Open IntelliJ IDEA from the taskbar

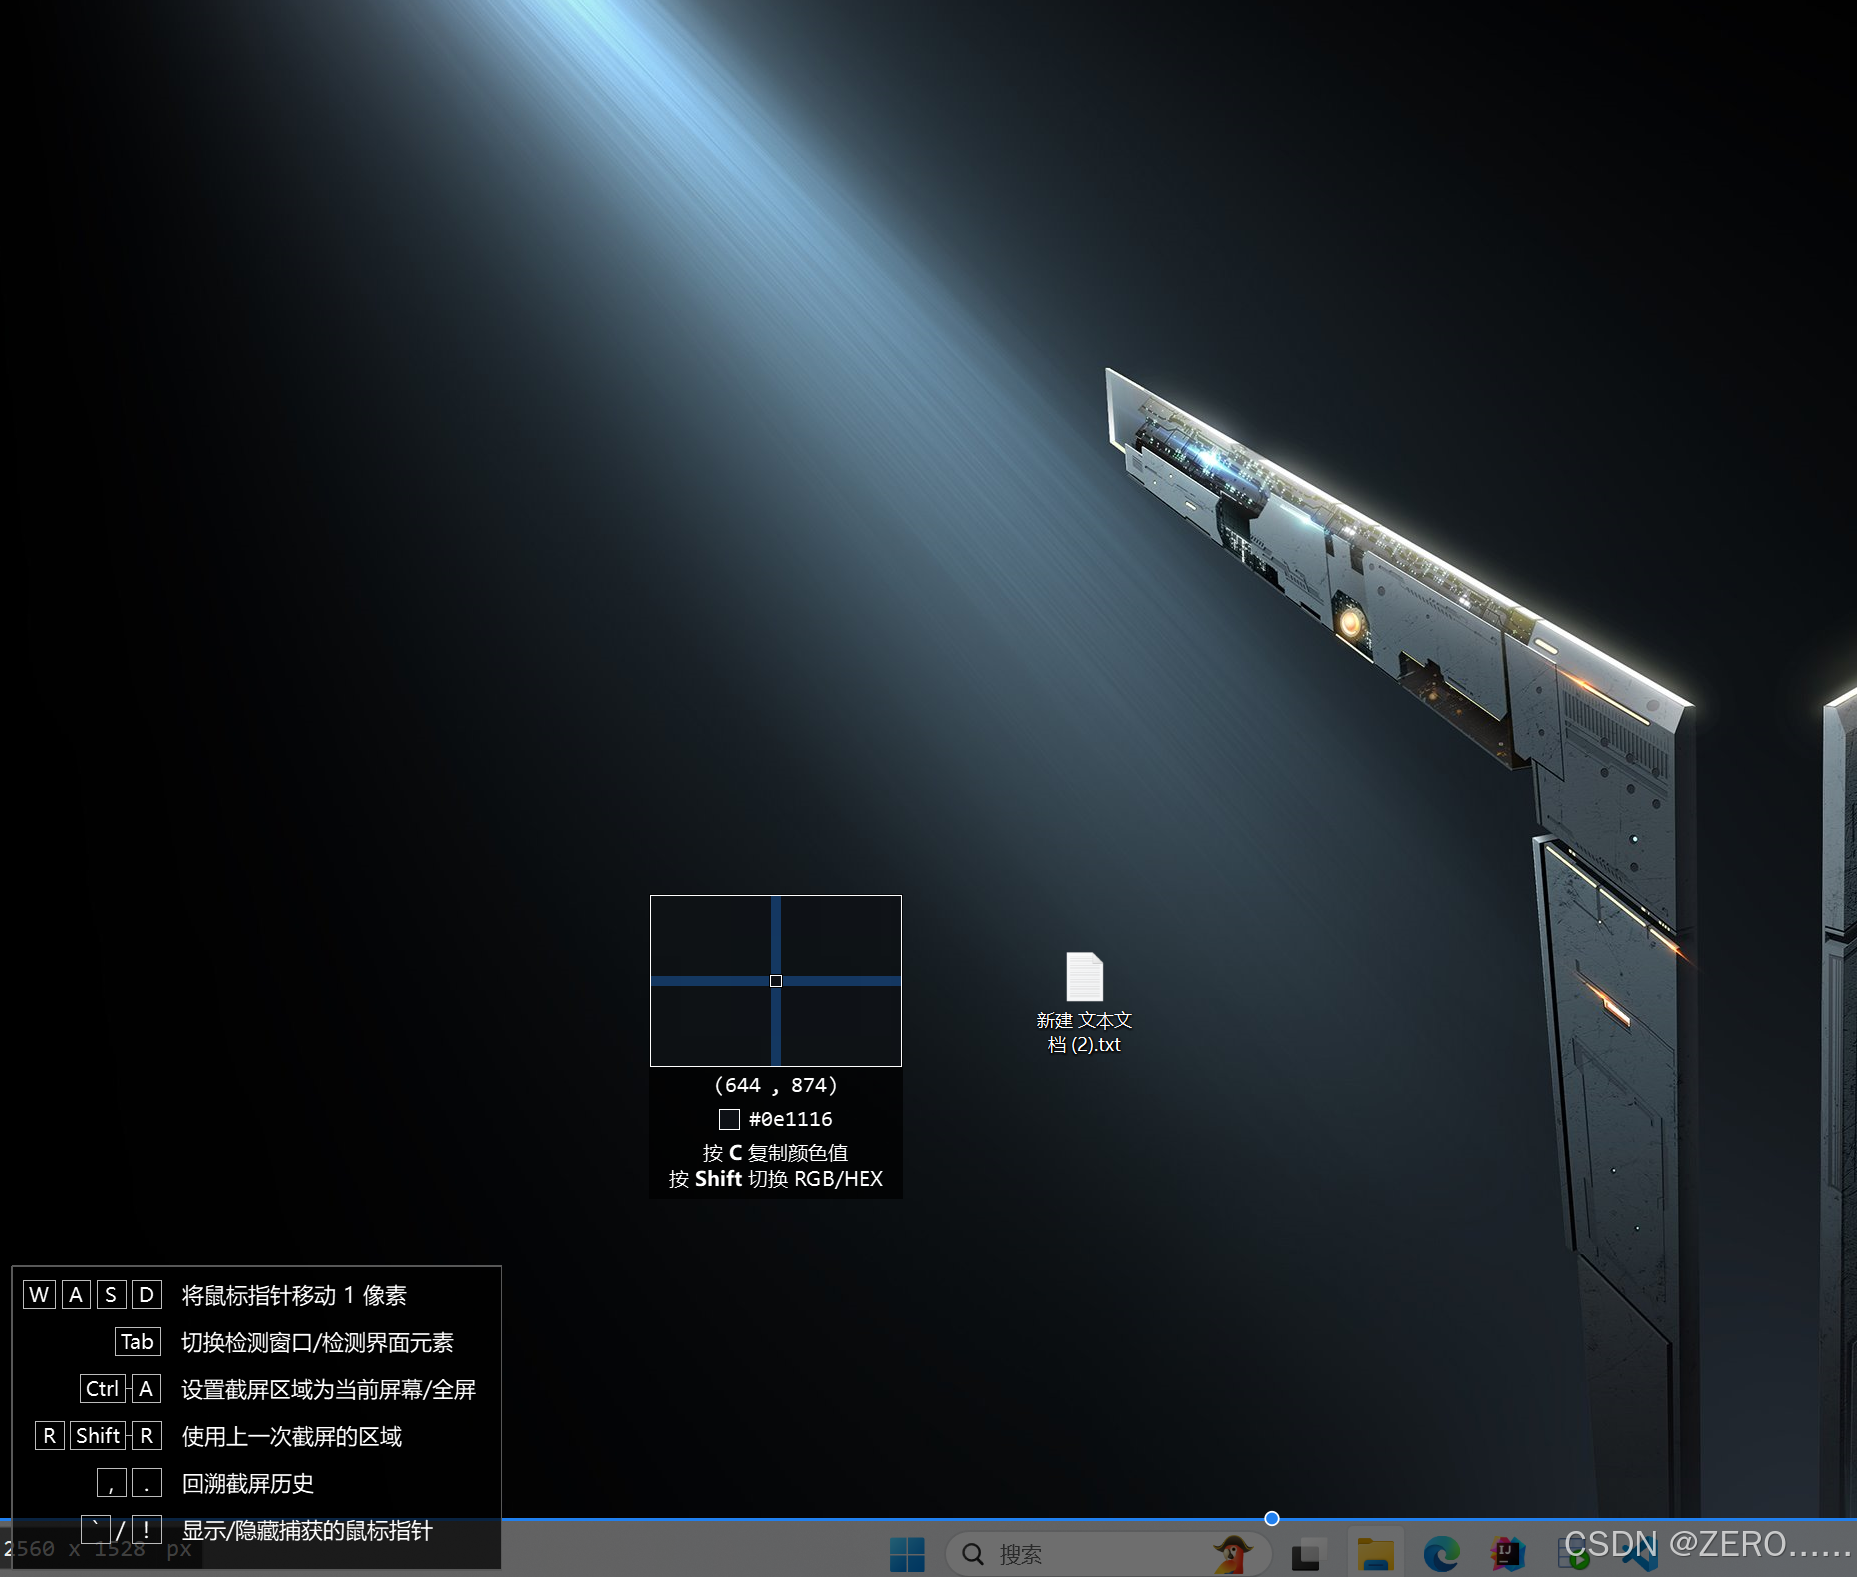pos(1508,1554)
